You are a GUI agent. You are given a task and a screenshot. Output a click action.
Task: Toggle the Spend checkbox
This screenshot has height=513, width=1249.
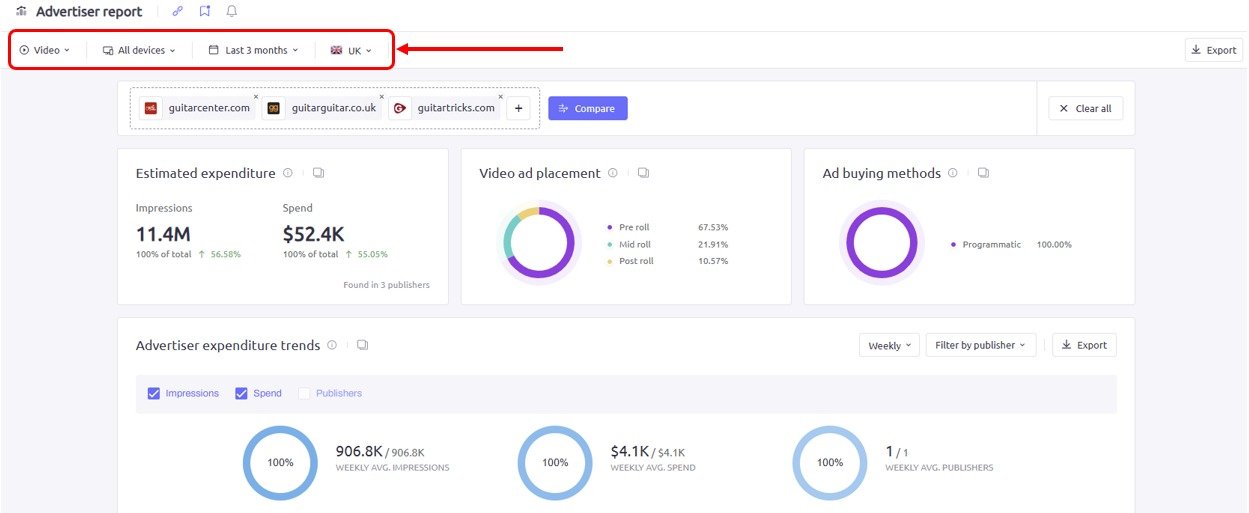tap(241, 393)
